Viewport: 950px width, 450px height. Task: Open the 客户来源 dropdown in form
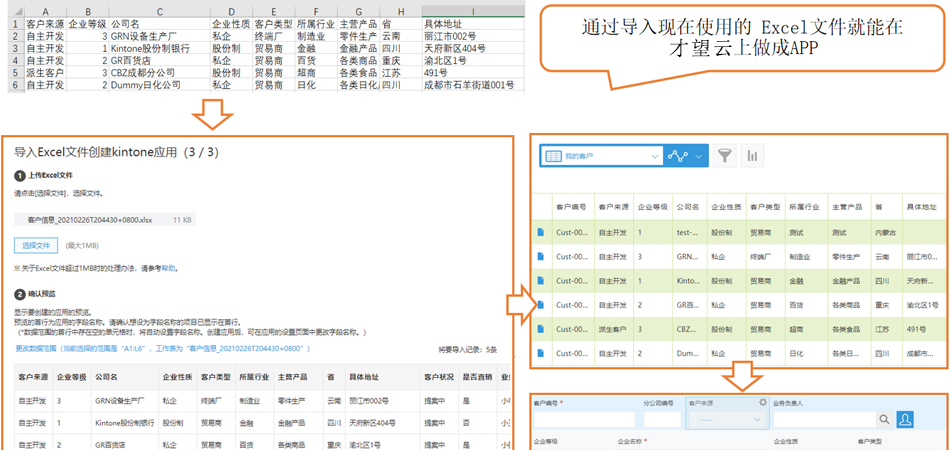click(x=728, y=419)
